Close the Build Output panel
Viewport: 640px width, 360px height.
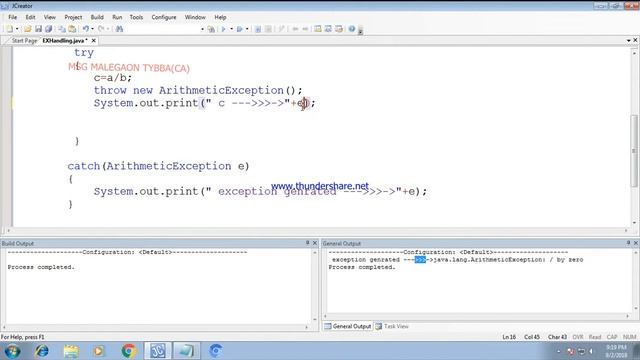click(x=315, y=243)
